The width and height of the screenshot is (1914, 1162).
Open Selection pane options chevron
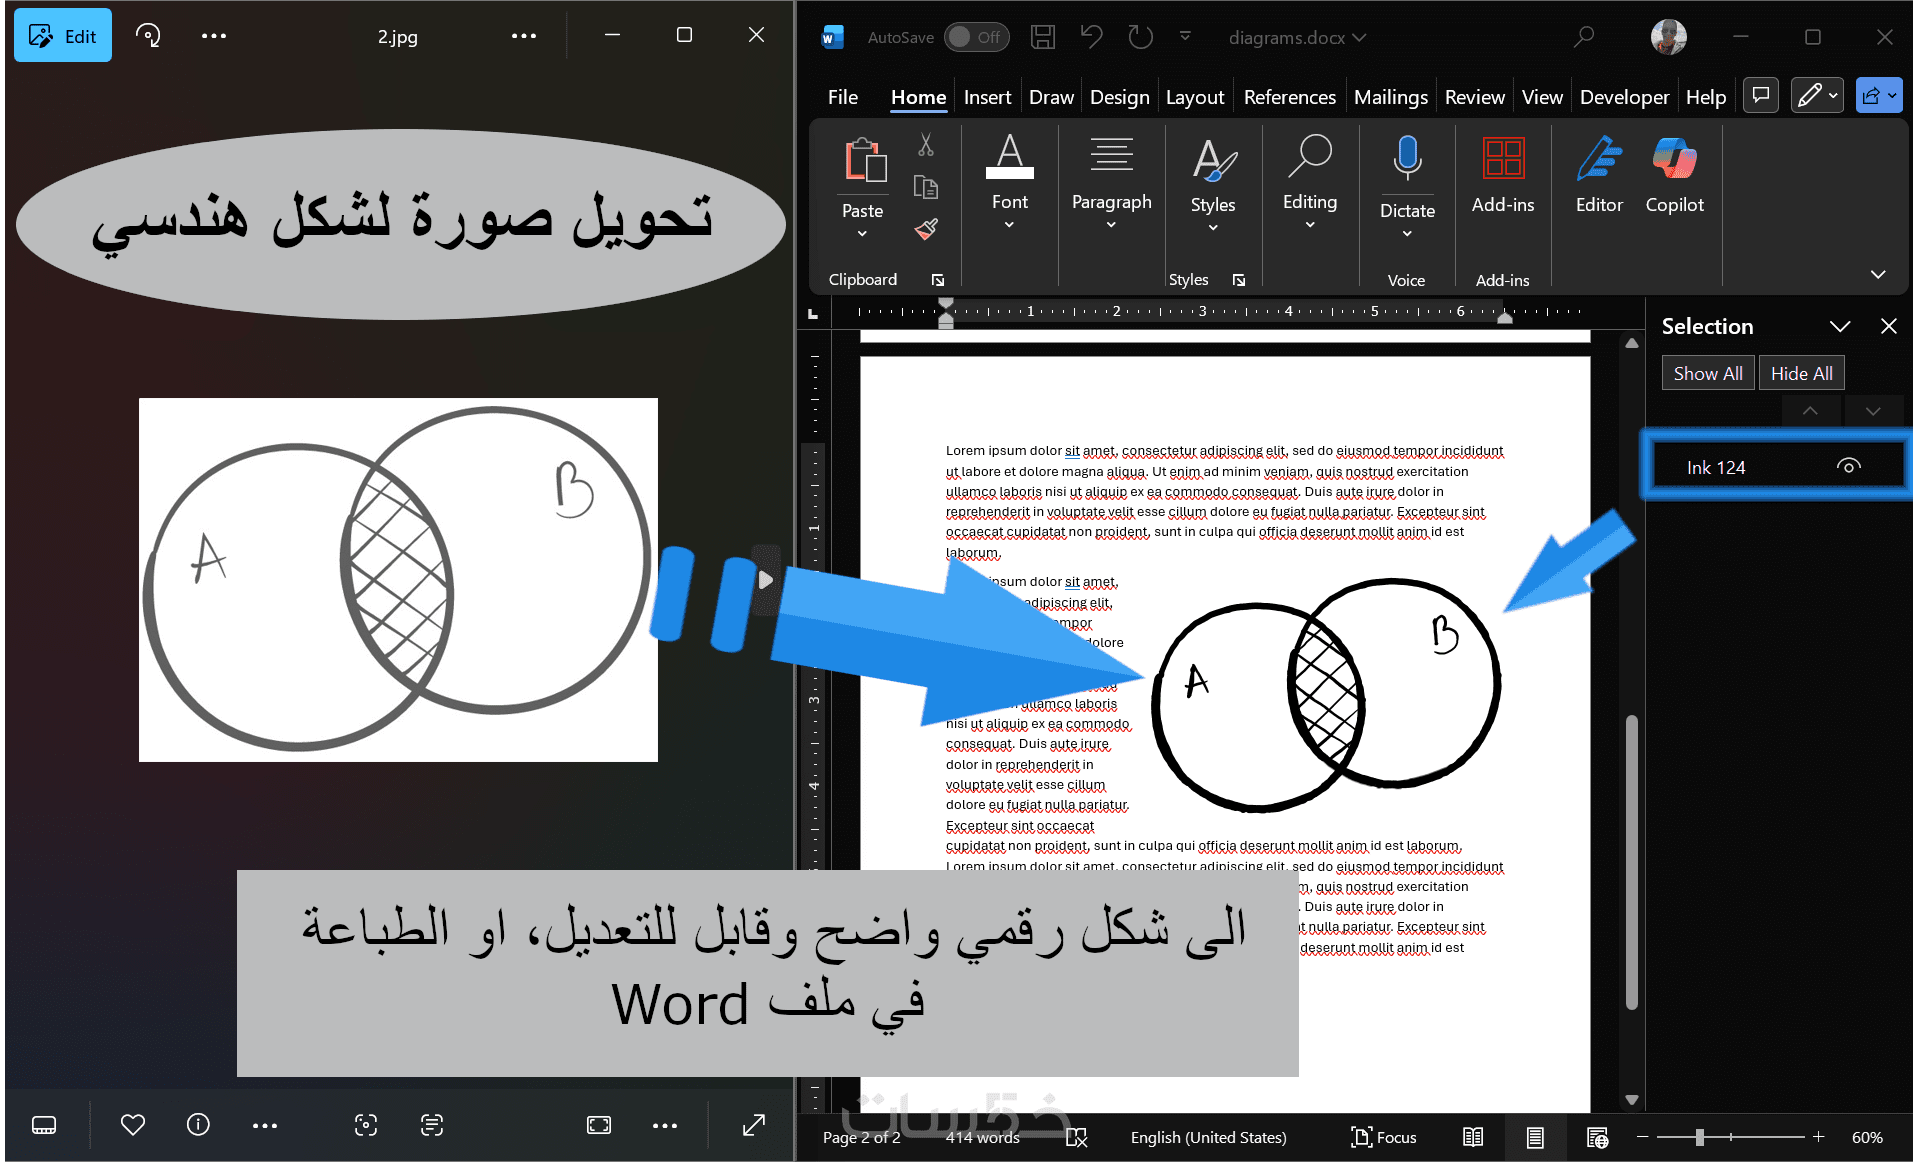tap(1840, 327)
